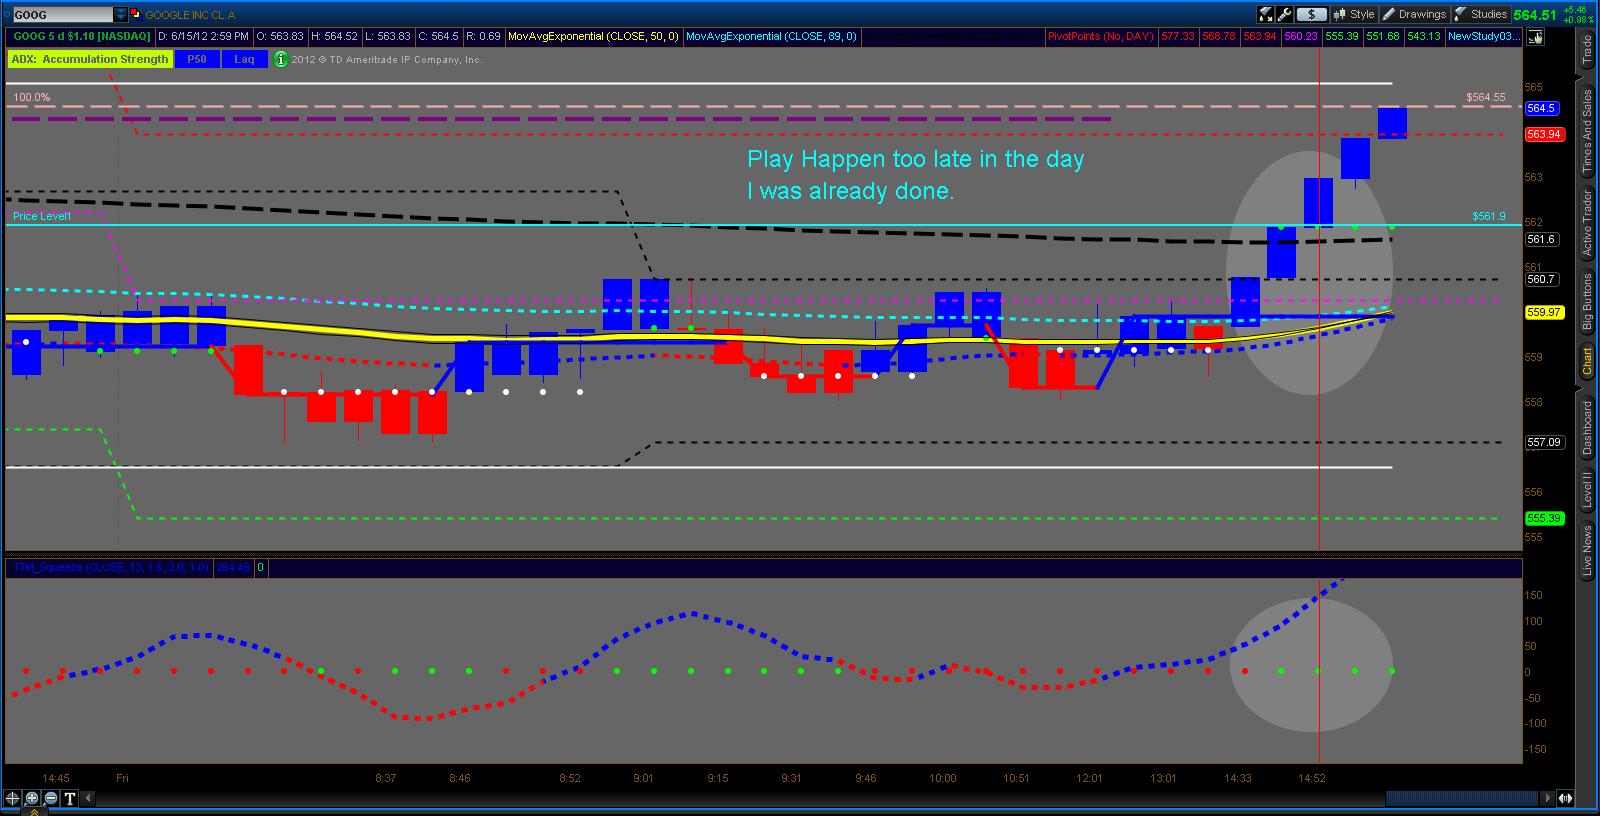This screenshot has height=816, width=1600.
Task: Expand the symbol selector dropdown arrow
Action: point(121,15)
